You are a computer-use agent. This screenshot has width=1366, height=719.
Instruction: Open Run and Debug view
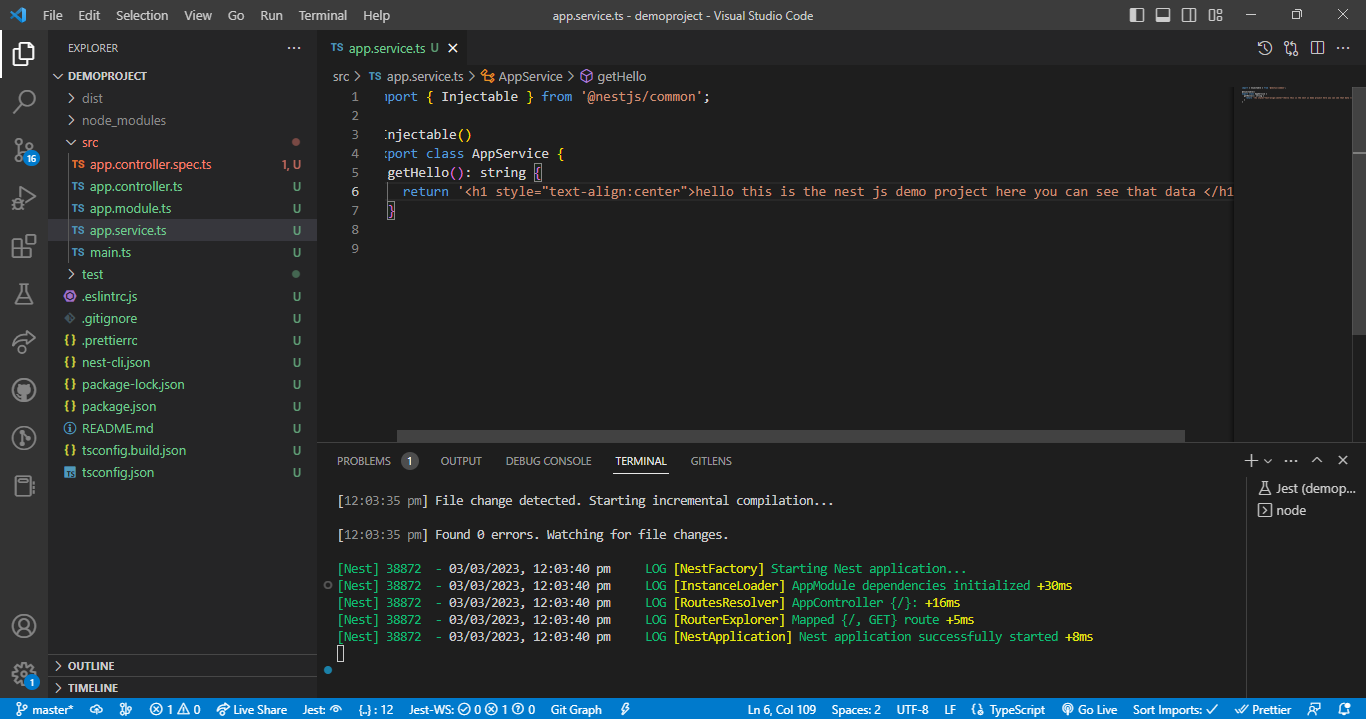(24, 198)
